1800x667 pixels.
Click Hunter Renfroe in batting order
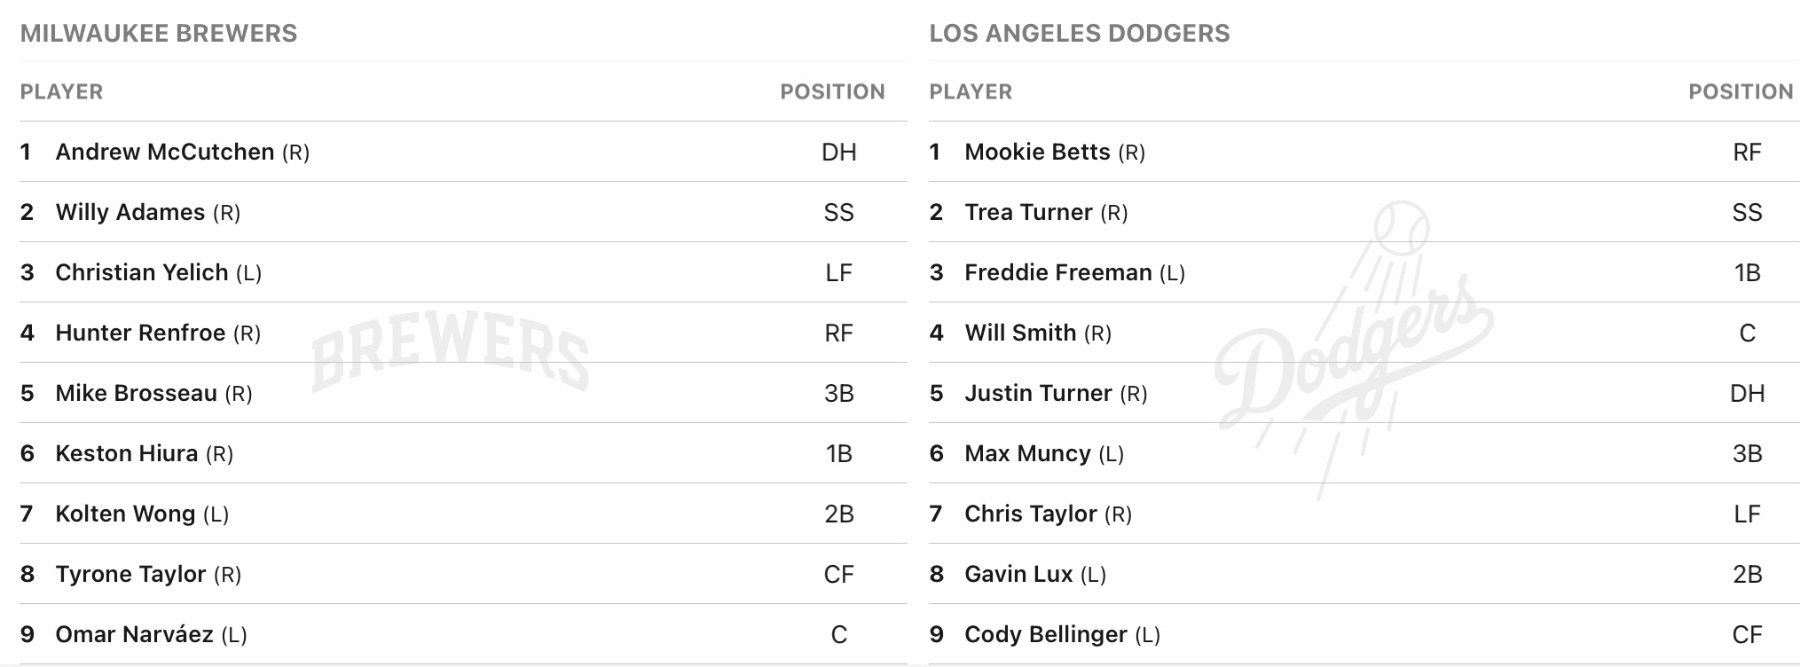(140, 333)
